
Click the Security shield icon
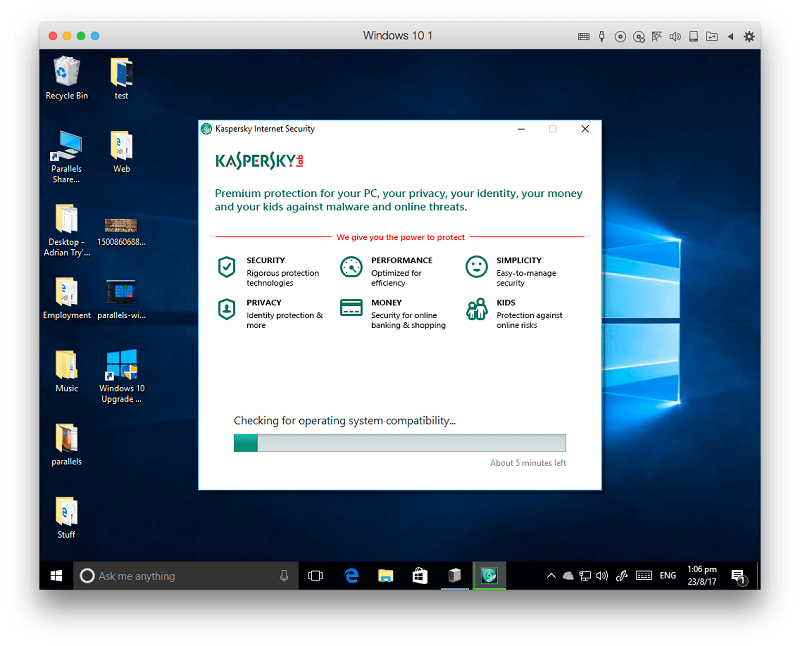tap(226, 267)
